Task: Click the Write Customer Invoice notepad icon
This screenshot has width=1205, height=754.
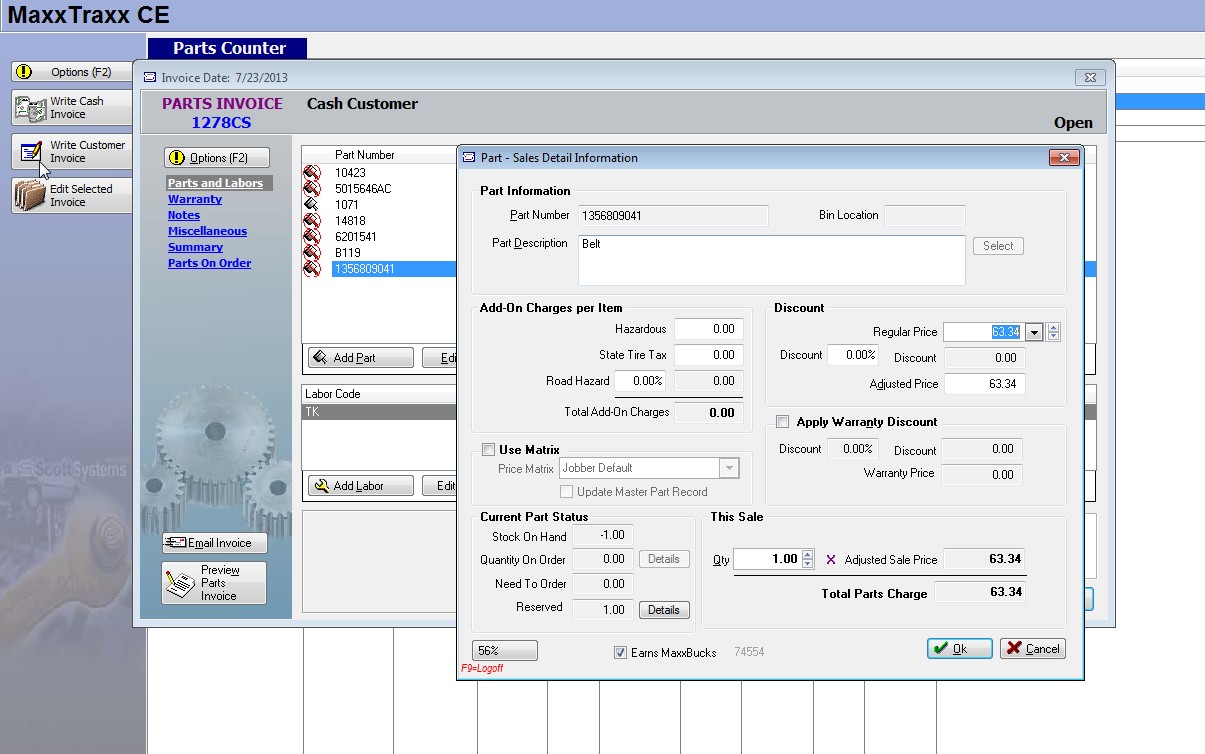Action: pos(31,152)
